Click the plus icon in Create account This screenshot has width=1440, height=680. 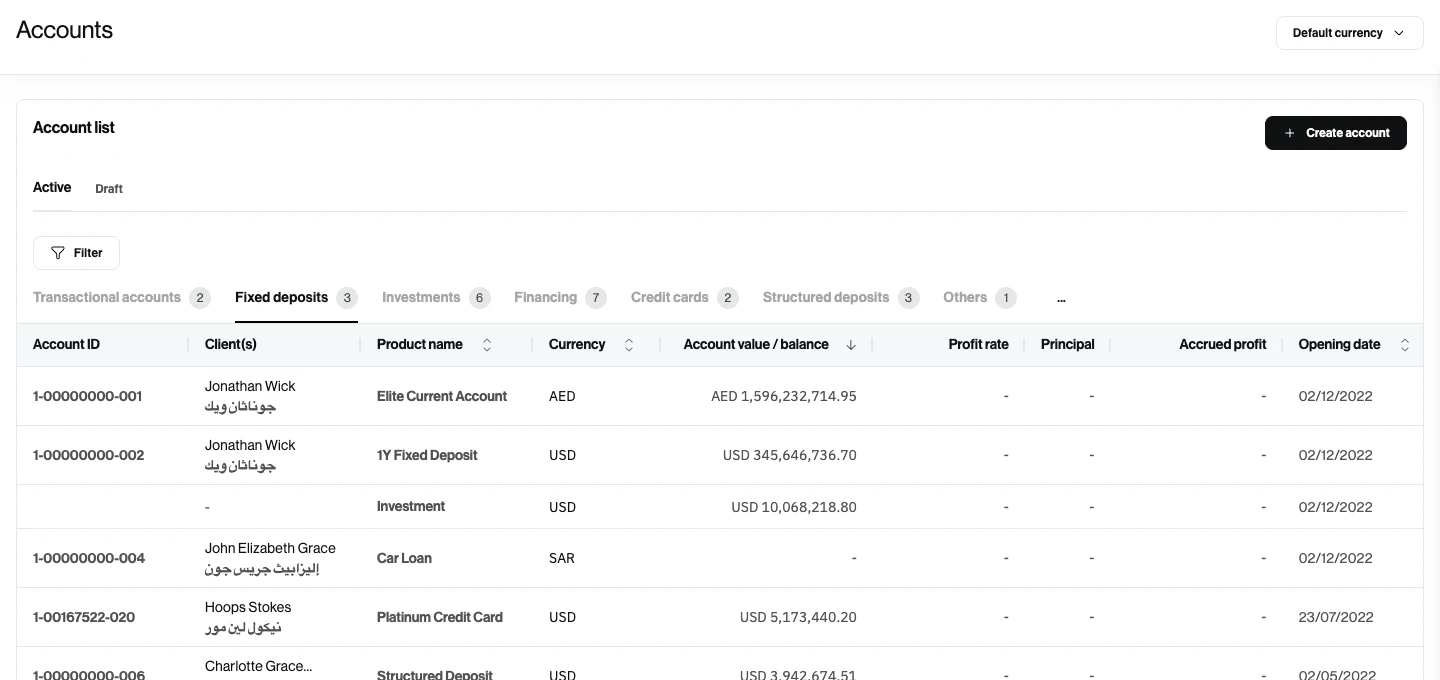[x=1289, y=133]
